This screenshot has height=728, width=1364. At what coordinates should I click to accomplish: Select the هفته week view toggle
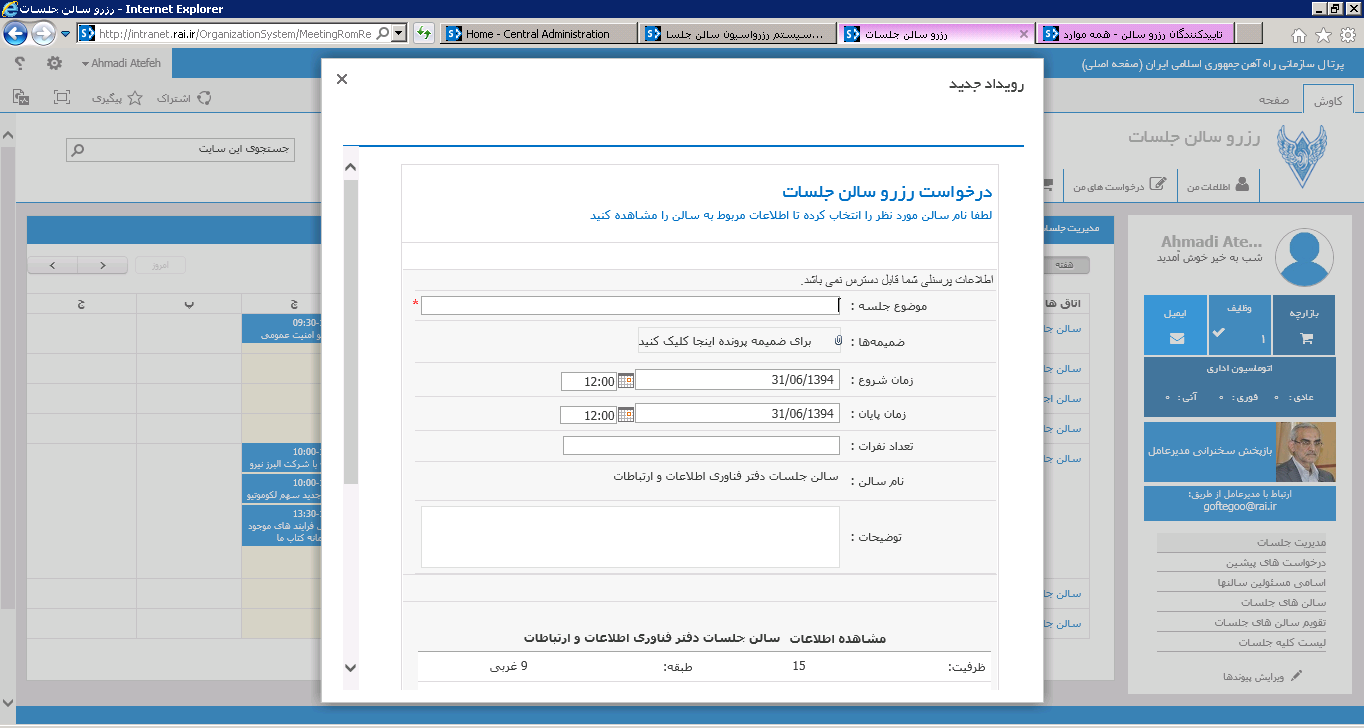click(x=1067, y=265)
